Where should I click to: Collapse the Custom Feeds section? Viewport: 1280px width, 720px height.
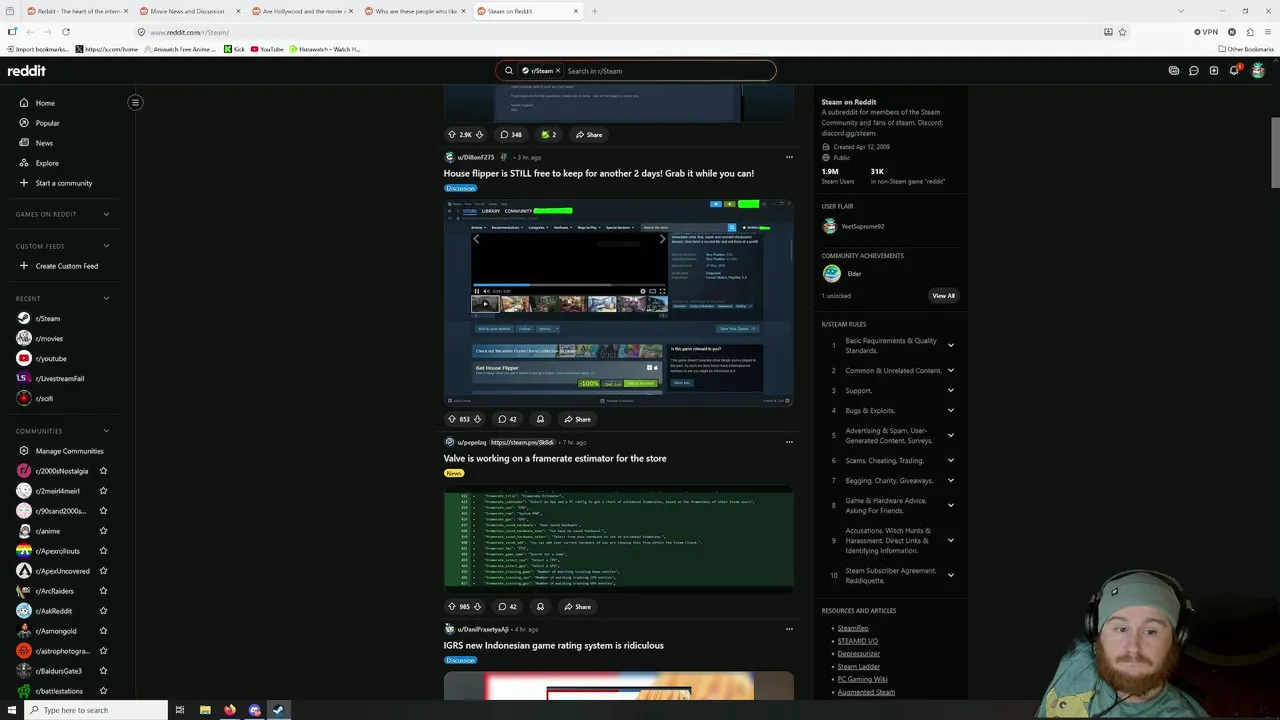point(106,246)
